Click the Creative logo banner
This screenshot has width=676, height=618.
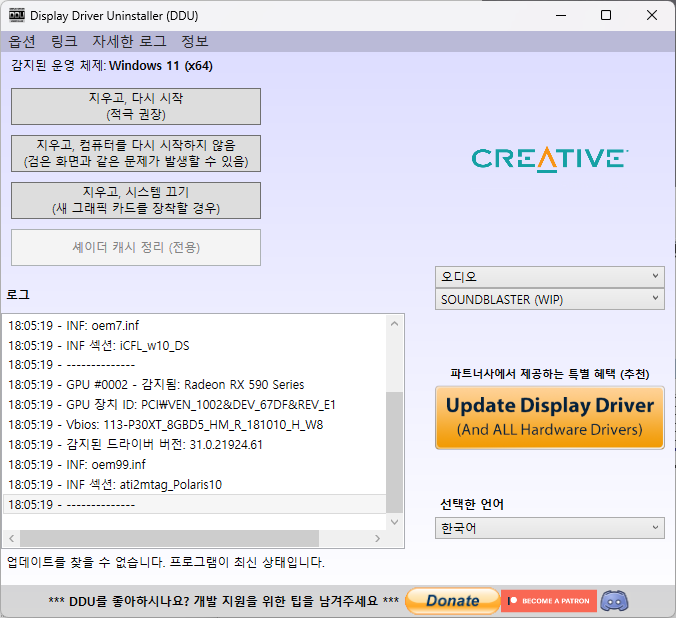[x=550, y=159]
